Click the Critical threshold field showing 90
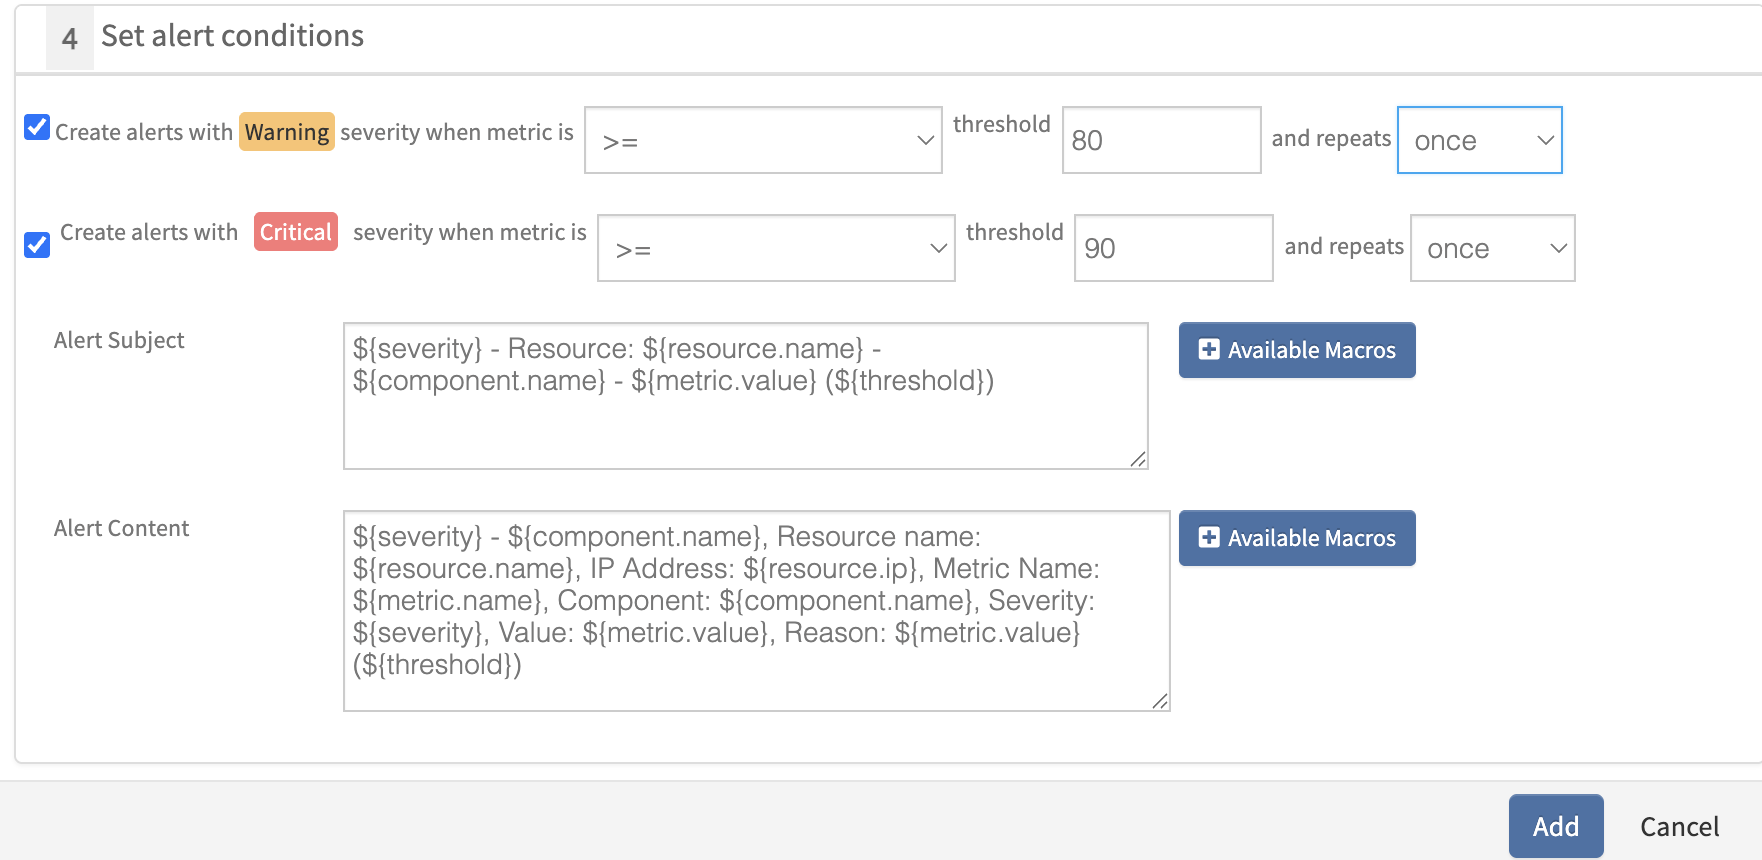Image resolution: width=1762 pixels, height=860 pixels. pyautogui.click(x=1172, y=248)
